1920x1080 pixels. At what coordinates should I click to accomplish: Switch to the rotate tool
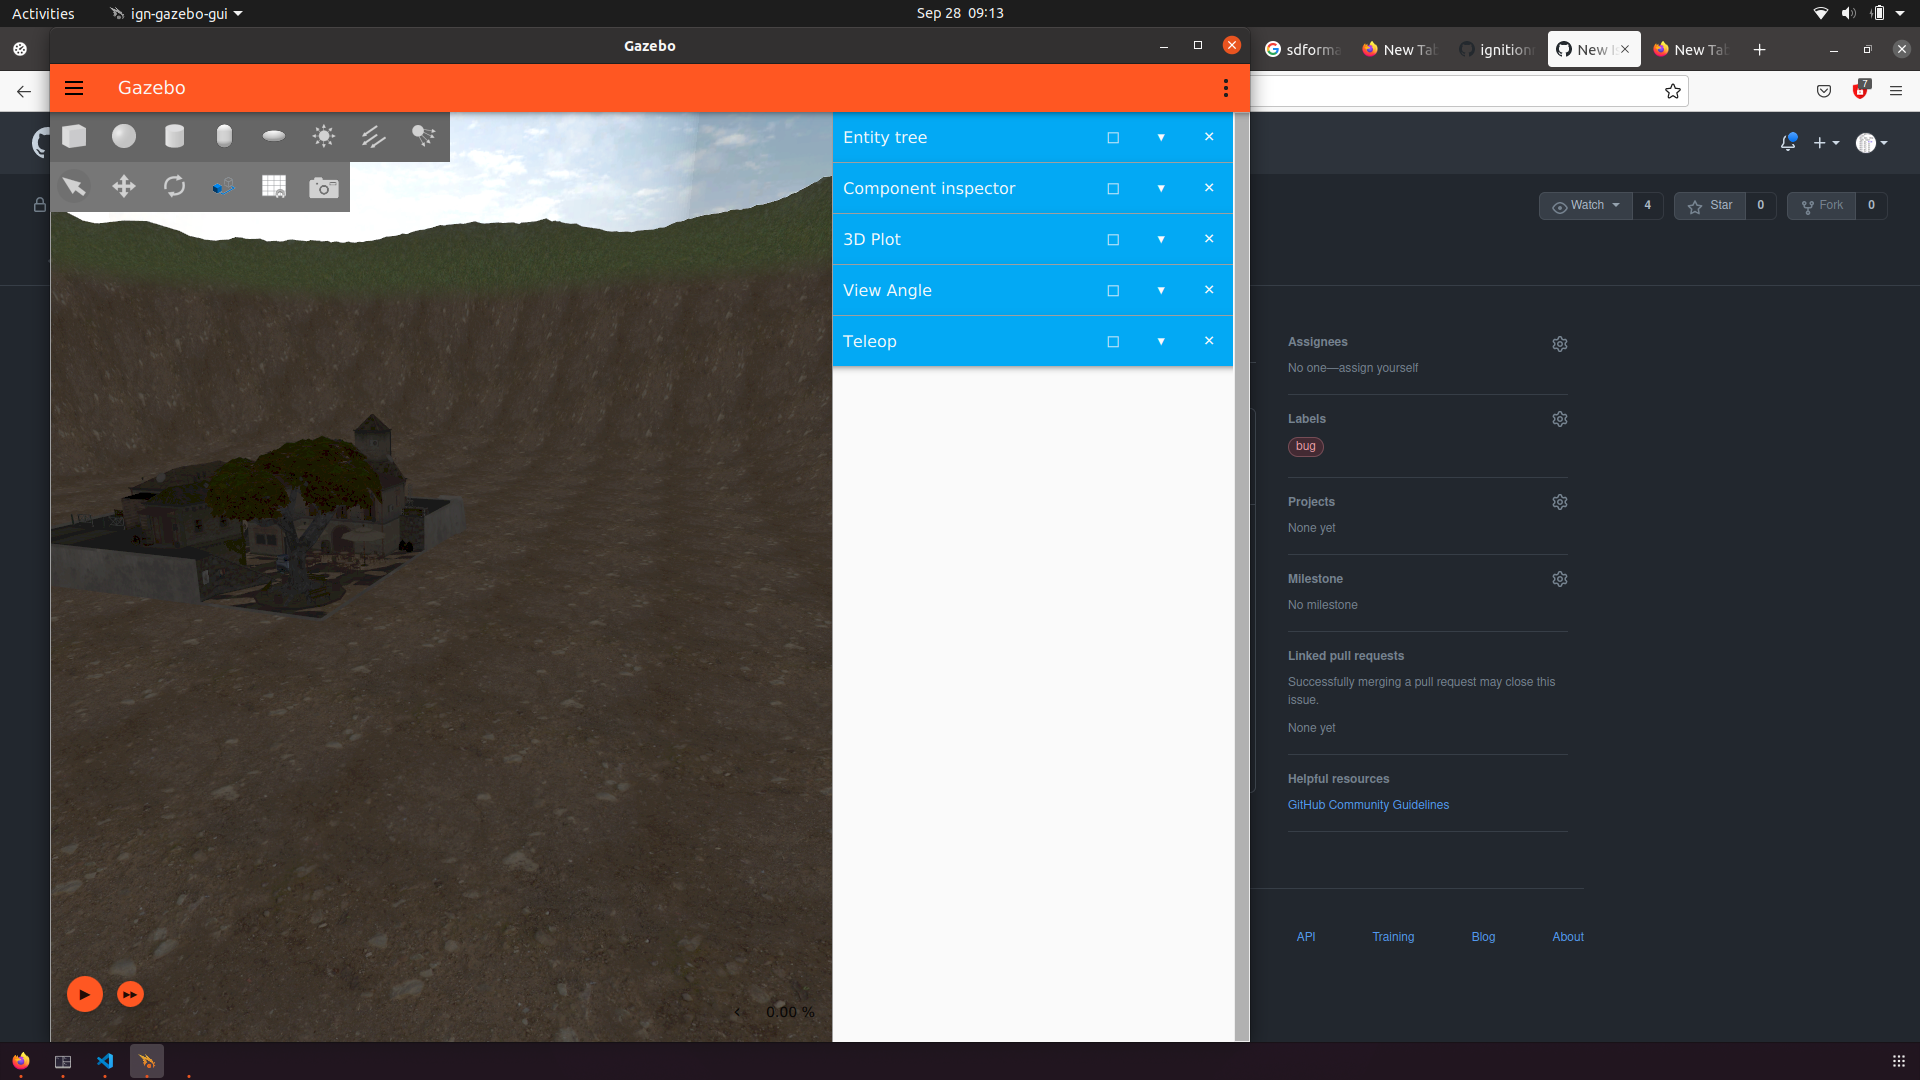[x=174, y=187]
